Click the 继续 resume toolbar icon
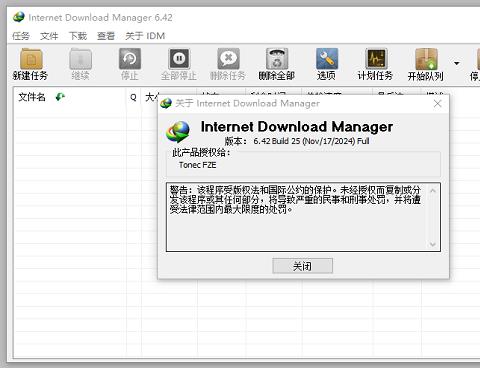This screenshot has width=480, height=368. pos(80,59)
